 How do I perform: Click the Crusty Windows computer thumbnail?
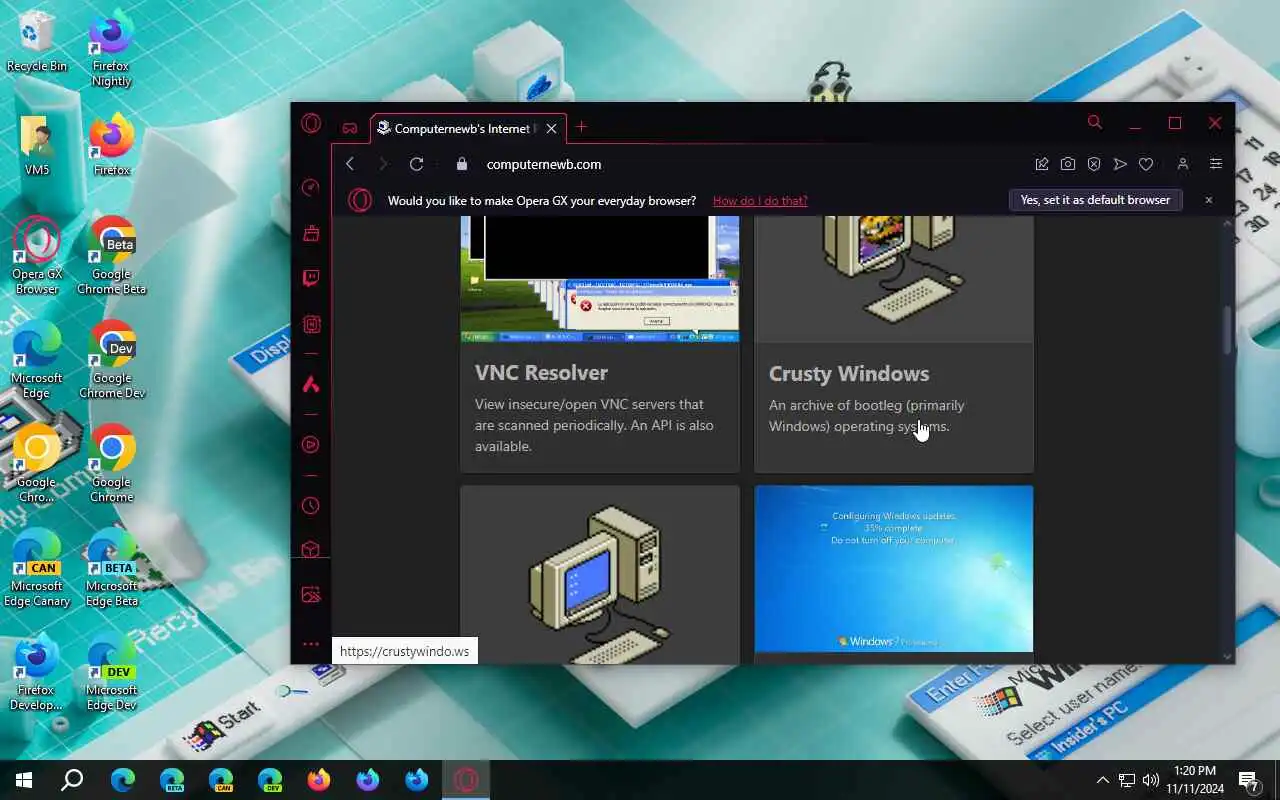[x=894, y=279]
